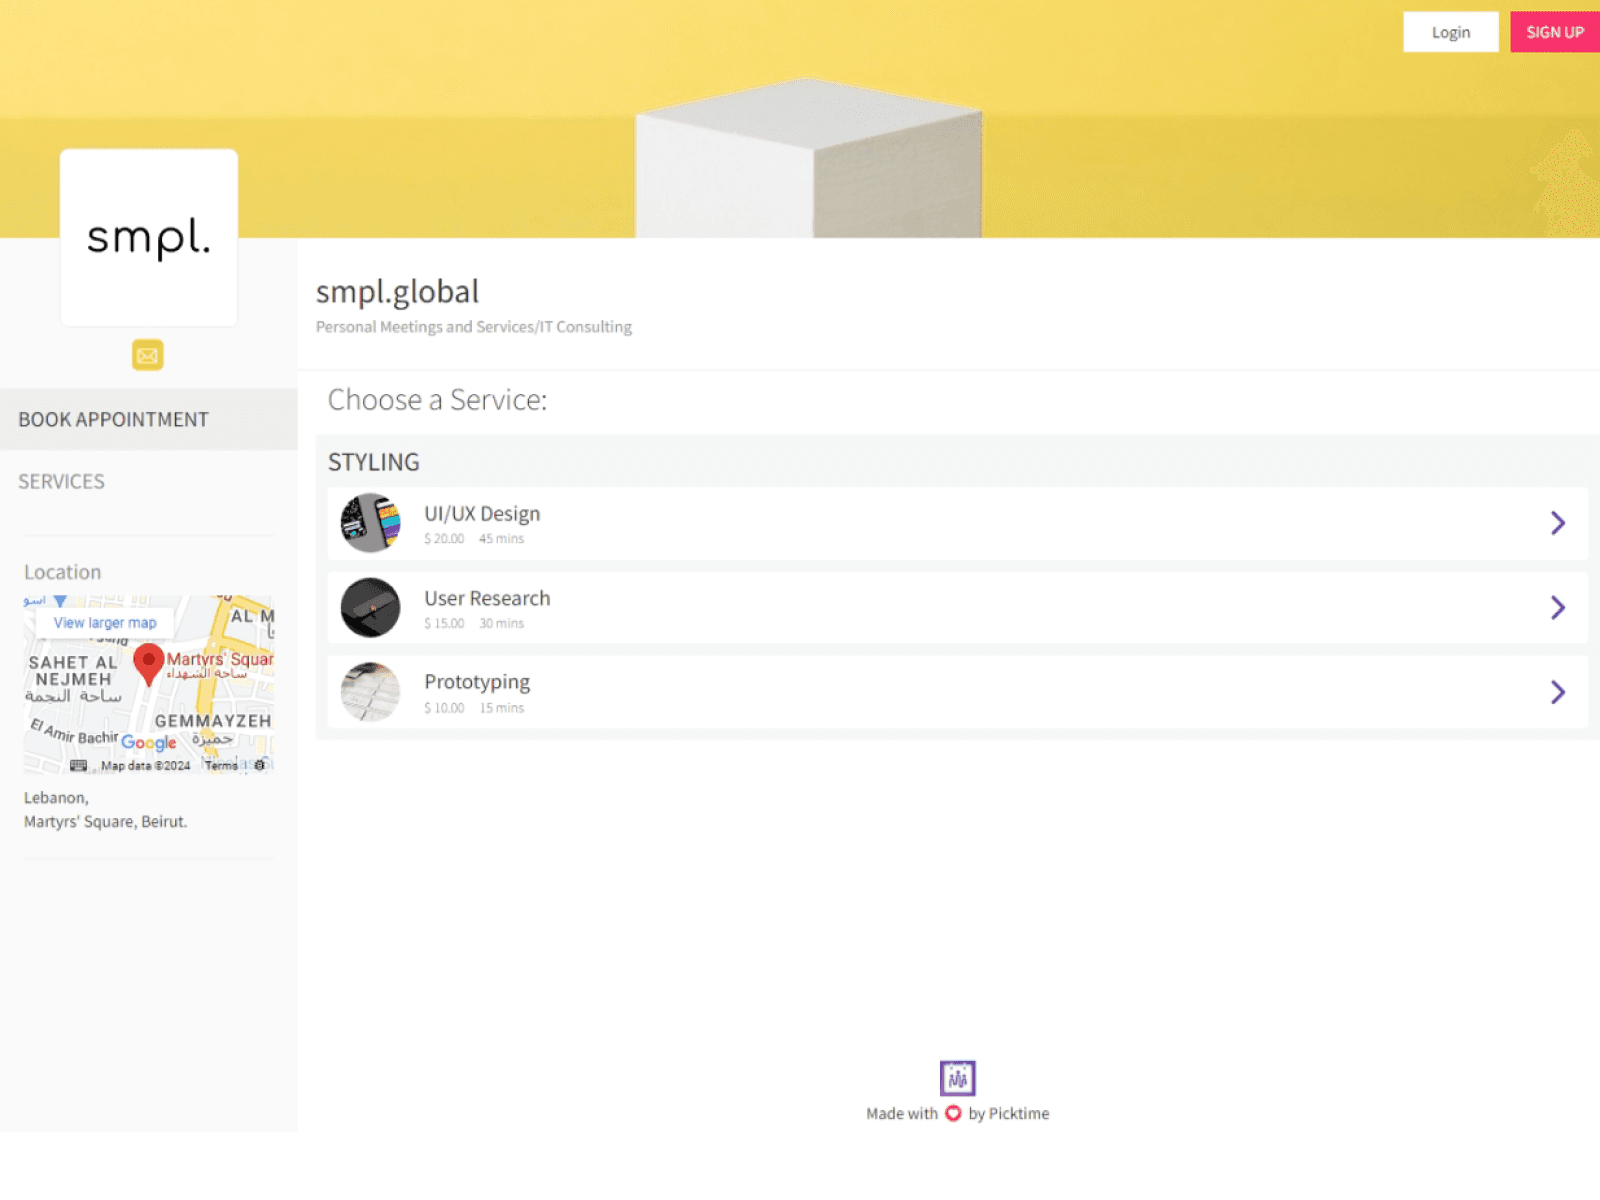This screenshot has height=1200, width=1600.
Task: Open the BOOK APPOINTMENT menu item
Action: click(149, 420)
